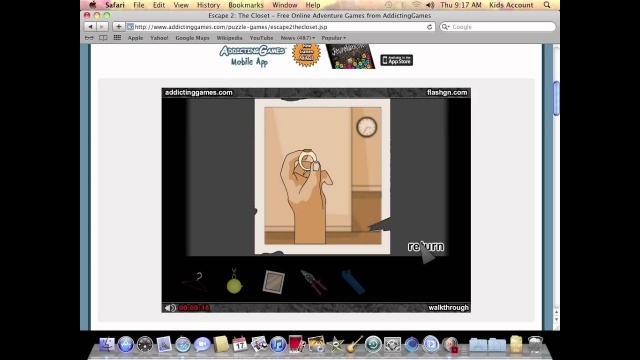The width and height of the screenshot is (640, 360).
Task: Open iChat from the Dock
Action: pyautogui.click(x=202, y=344)
